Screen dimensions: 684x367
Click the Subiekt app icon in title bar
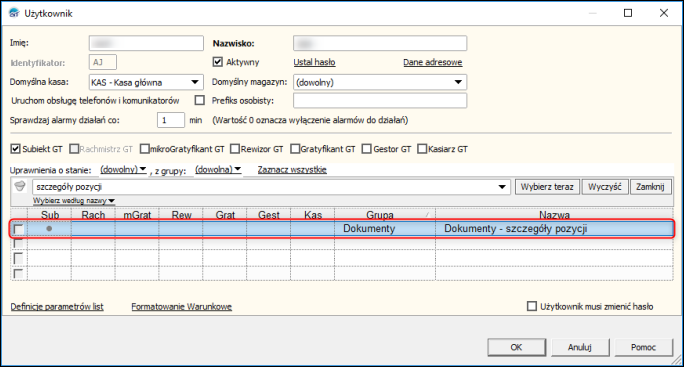[14, 13]
